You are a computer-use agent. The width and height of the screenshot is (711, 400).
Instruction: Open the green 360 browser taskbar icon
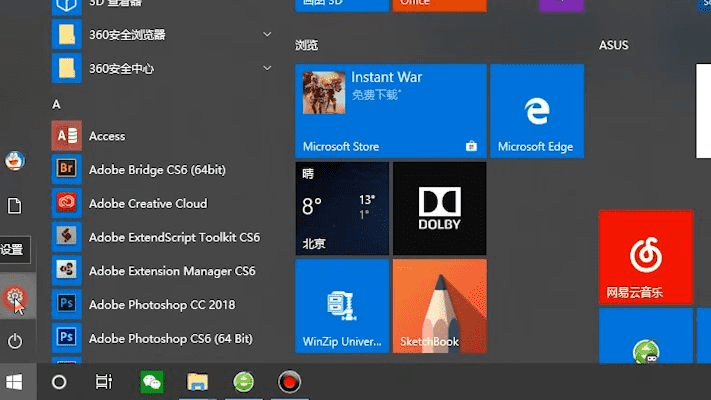click(244, 382)
